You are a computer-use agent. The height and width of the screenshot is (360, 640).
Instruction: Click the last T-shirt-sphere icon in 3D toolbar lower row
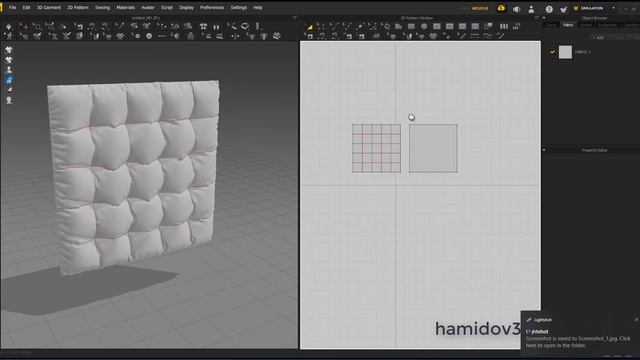point(277,36)
